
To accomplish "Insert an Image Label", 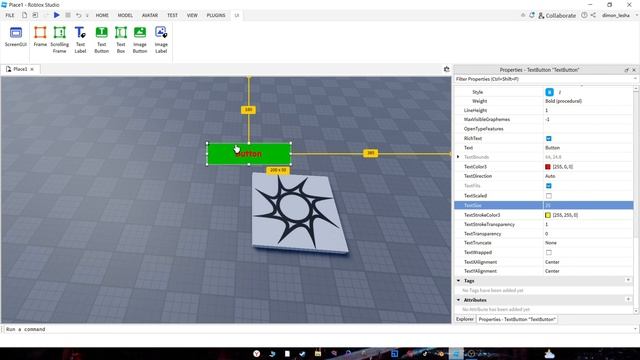I will click(161, 40).
